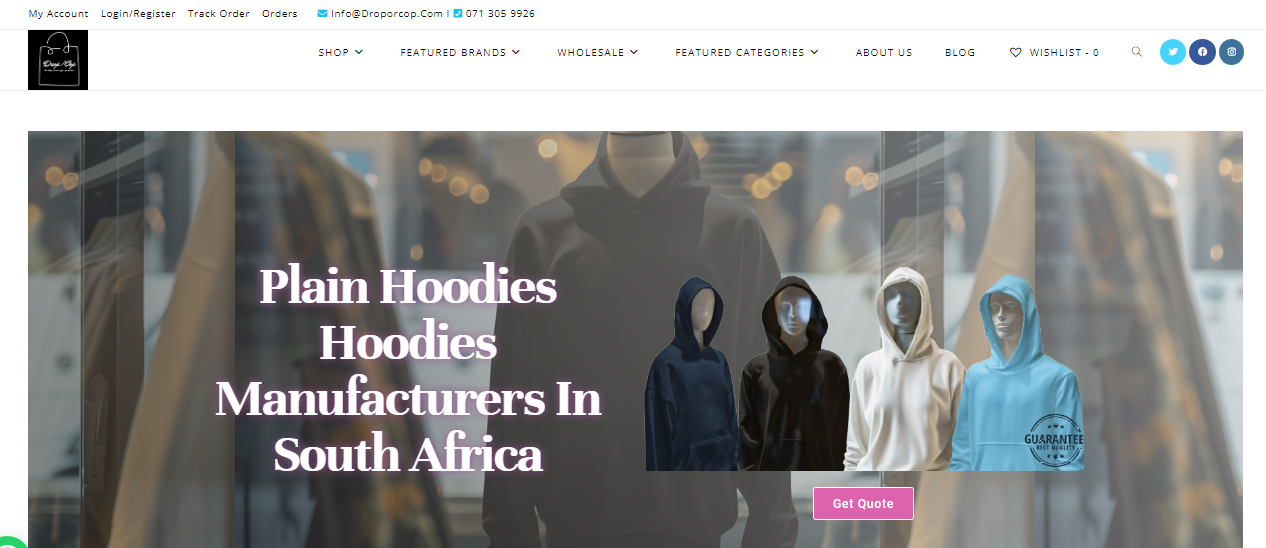
Task: Open the Track Order link
Action: tap(219, 14)
